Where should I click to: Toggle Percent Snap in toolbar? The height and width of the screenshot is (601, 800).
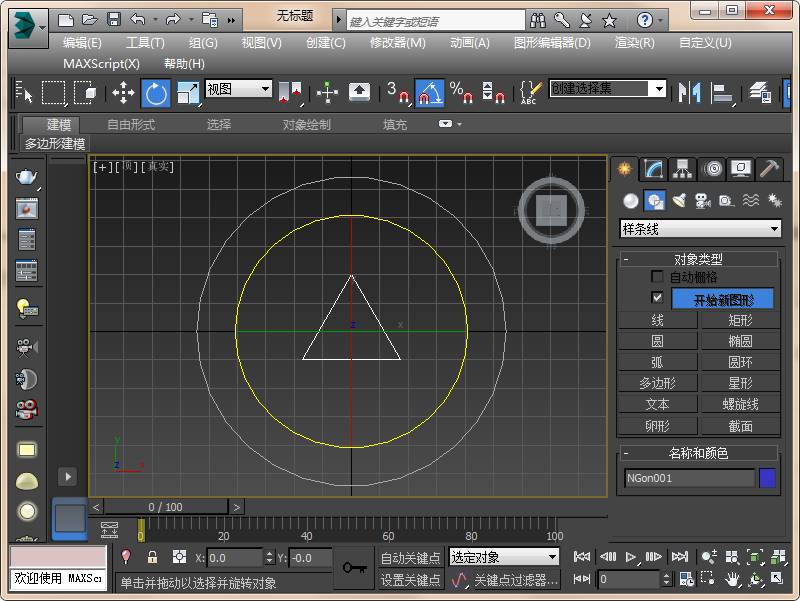tap(461, 93)
